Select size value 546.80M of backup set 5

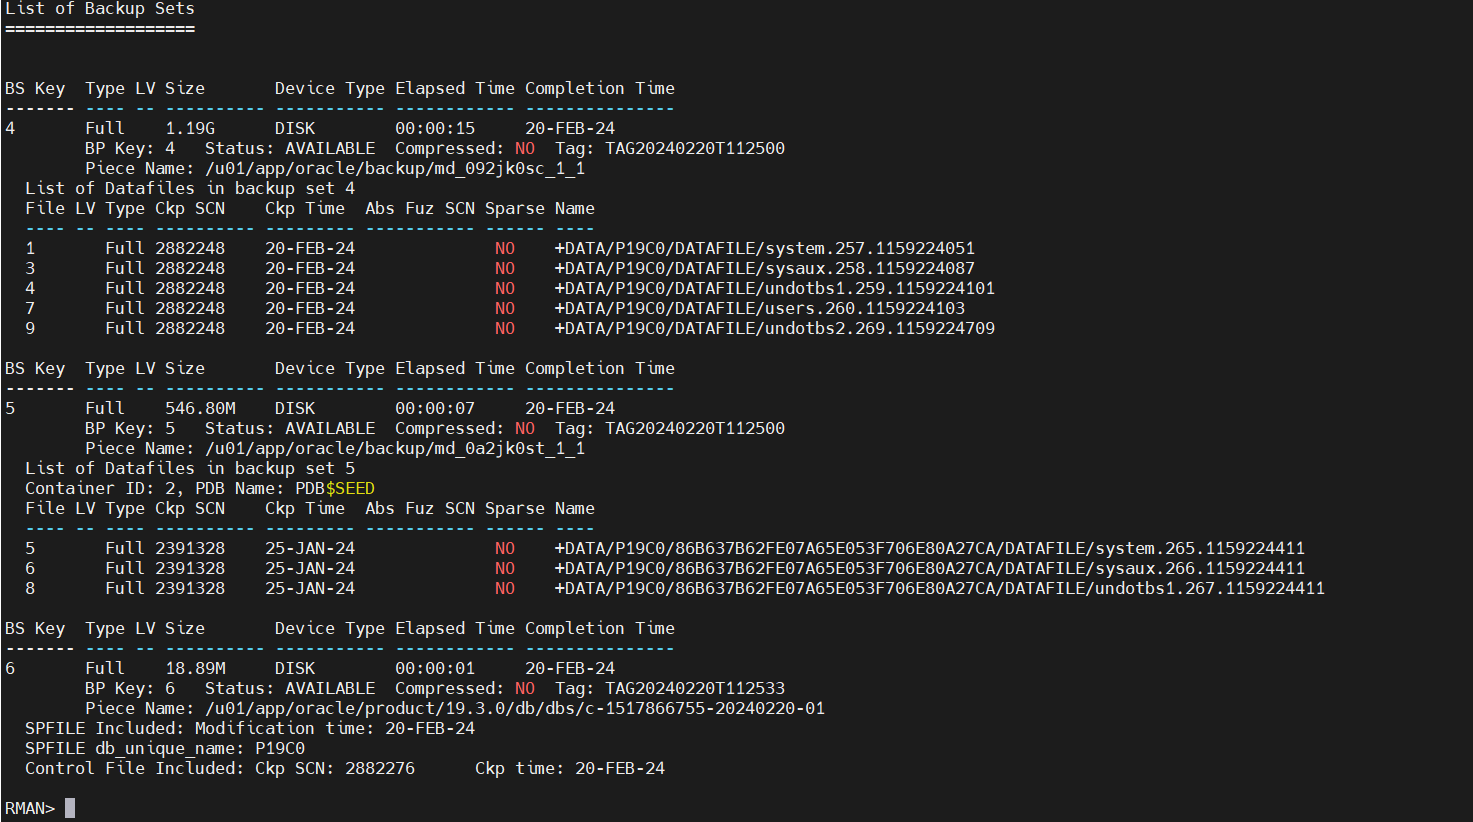click(x=200, y=408)
